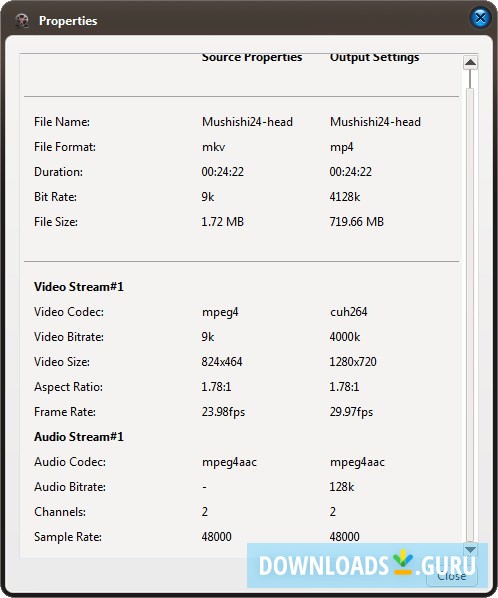This screenshot has width=498, height=598.
Task: Click the File Name label
Action: point(62,122)
